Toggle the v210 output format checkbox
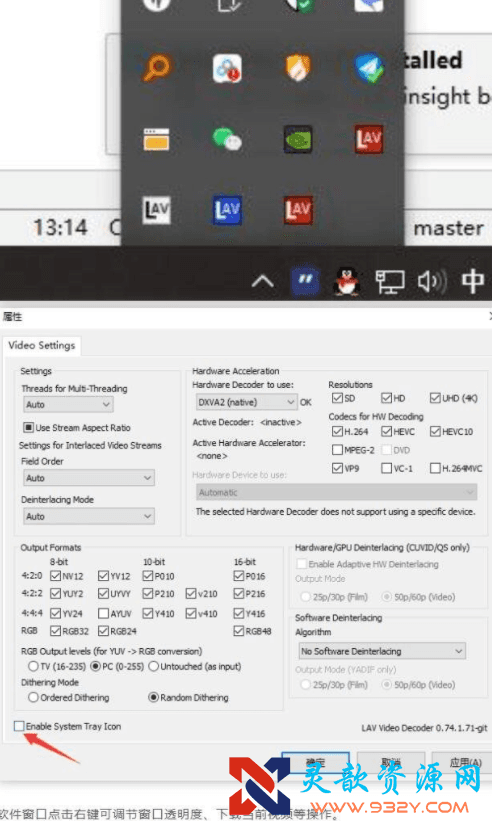Screen dimensions: 492x821 pos(191,594)
